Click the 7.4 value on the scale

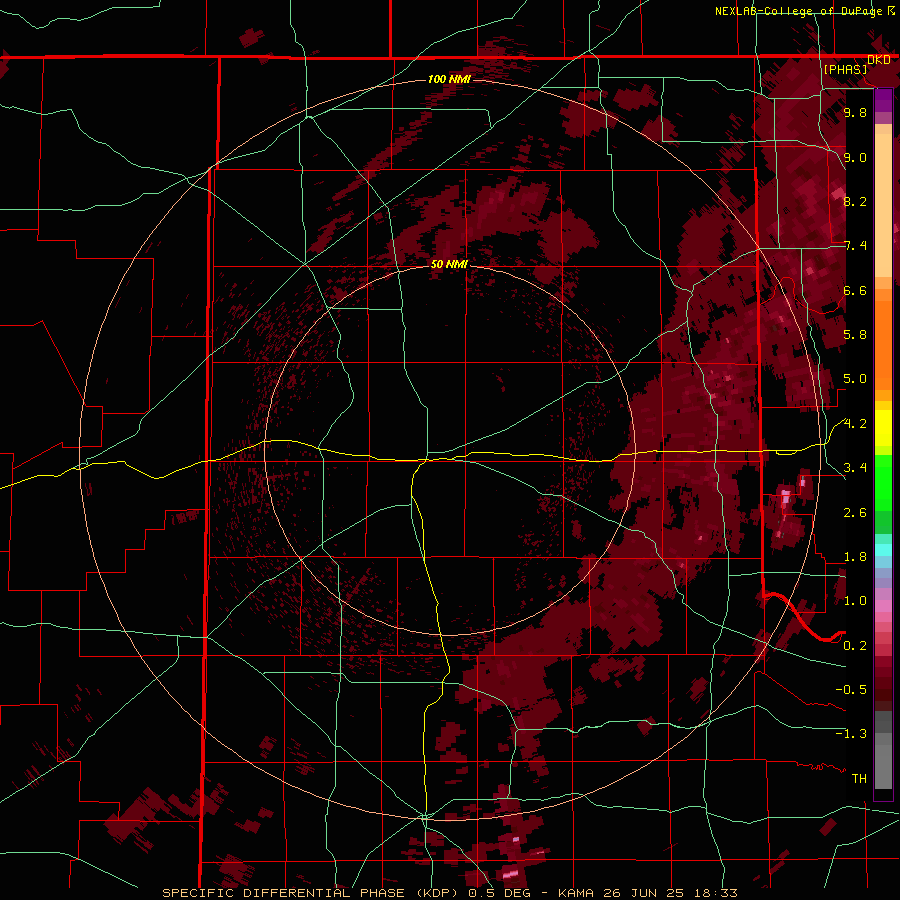(x=855, y=246)
